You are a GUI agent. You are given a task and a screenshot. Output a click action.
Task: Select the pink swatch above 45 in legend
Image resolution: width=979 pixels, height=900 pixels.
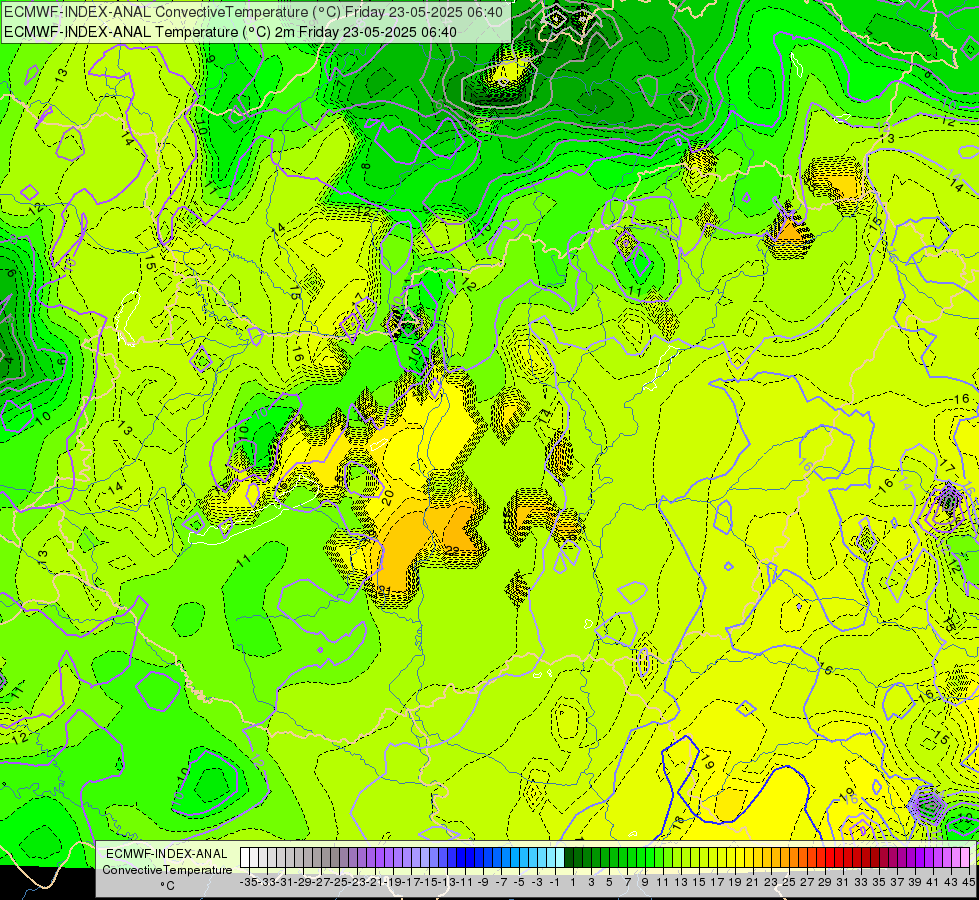pos(965,858)
